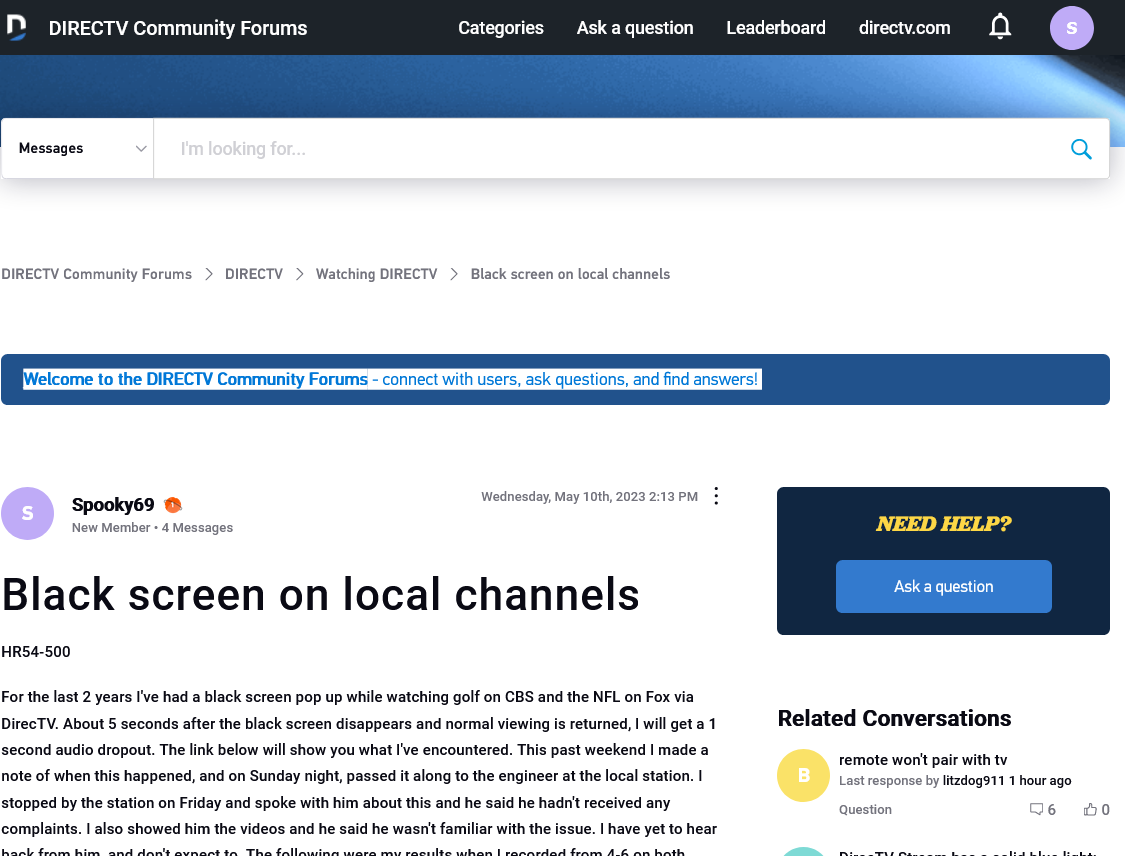The image size is (1125, 856).
Task: Open your profile avatar menu
Action: coord(1071,27)
